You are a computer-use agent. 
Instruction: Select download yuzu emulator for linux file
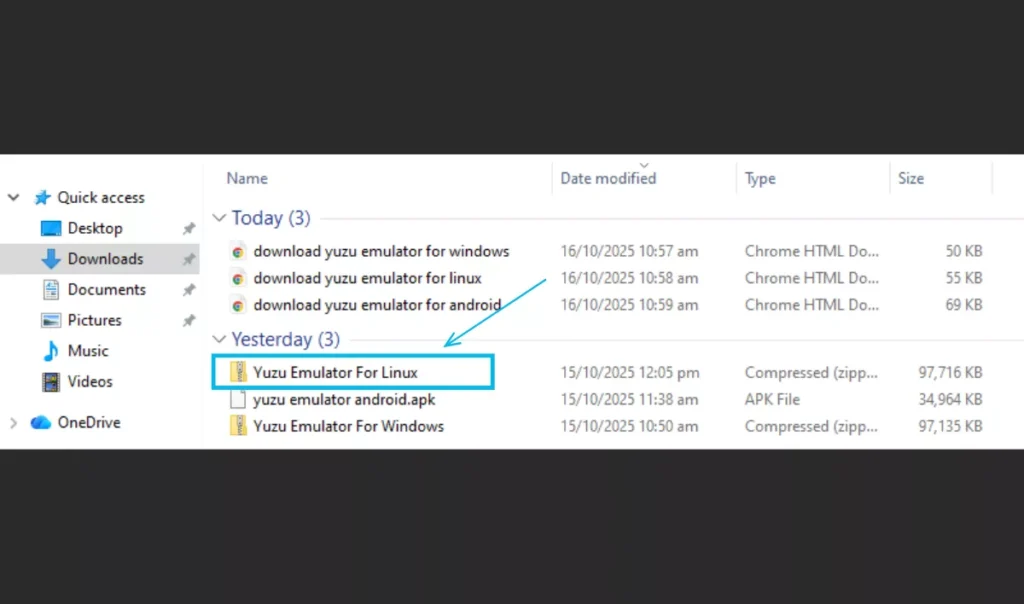pos(367,278)
